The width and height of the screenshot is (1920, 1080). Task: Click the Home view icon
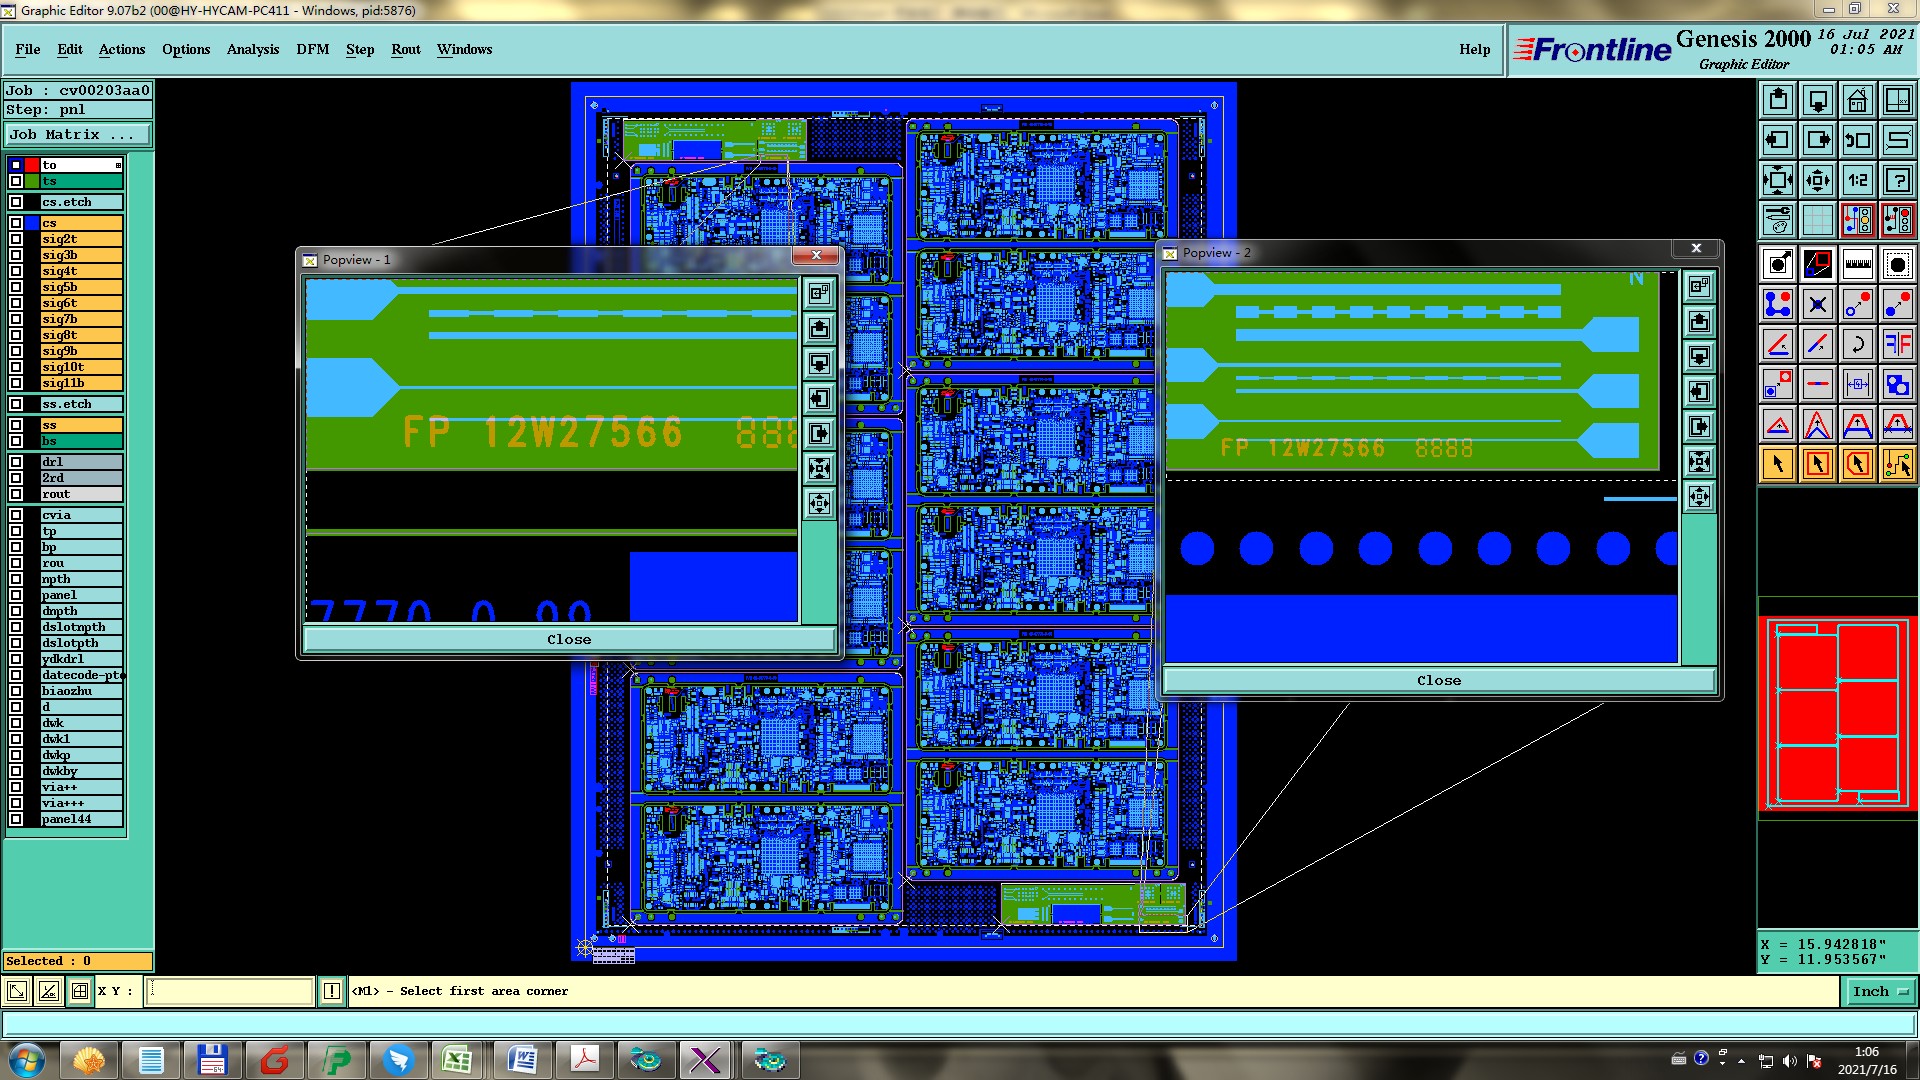[1857, 100]
